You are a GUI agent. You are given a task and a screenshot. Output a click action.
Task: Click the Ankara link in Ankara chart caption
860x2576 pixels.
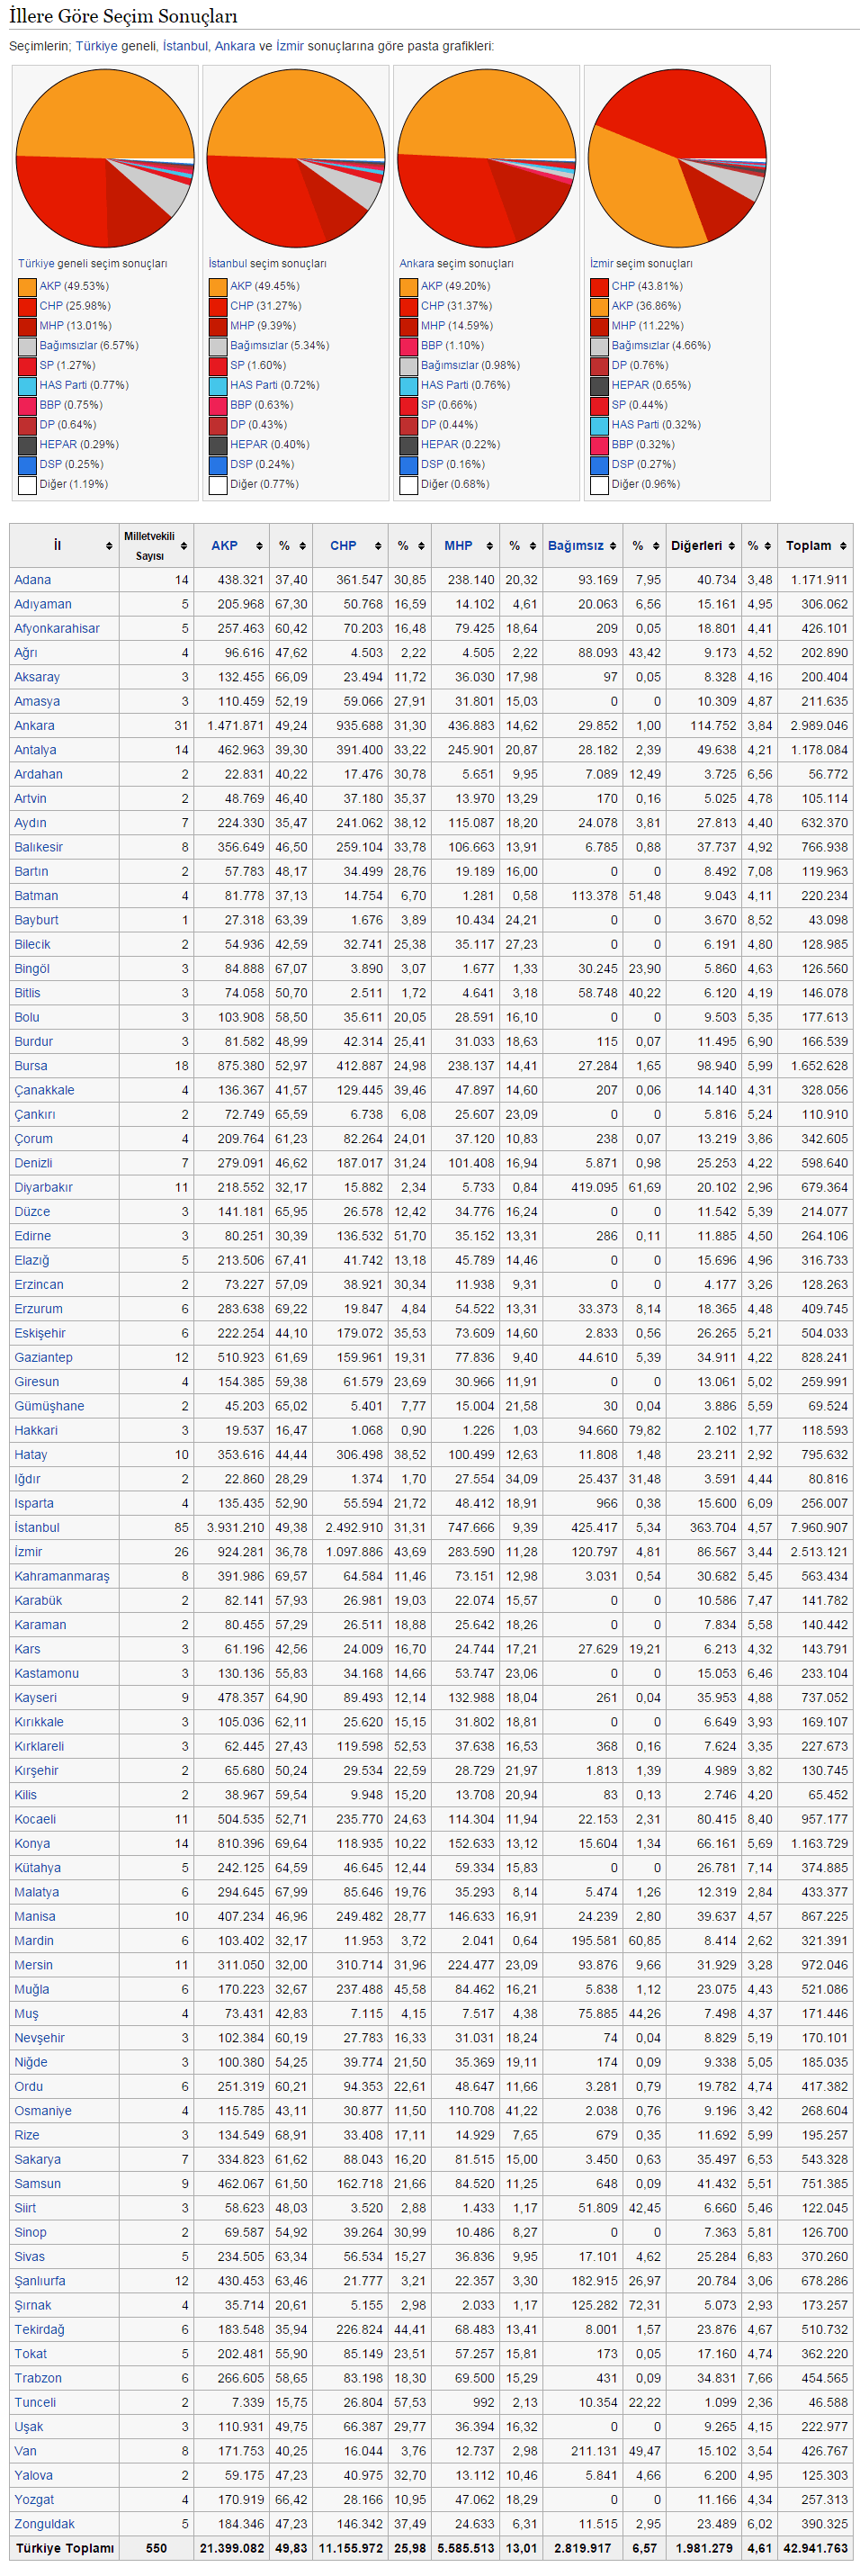[416, 264]
